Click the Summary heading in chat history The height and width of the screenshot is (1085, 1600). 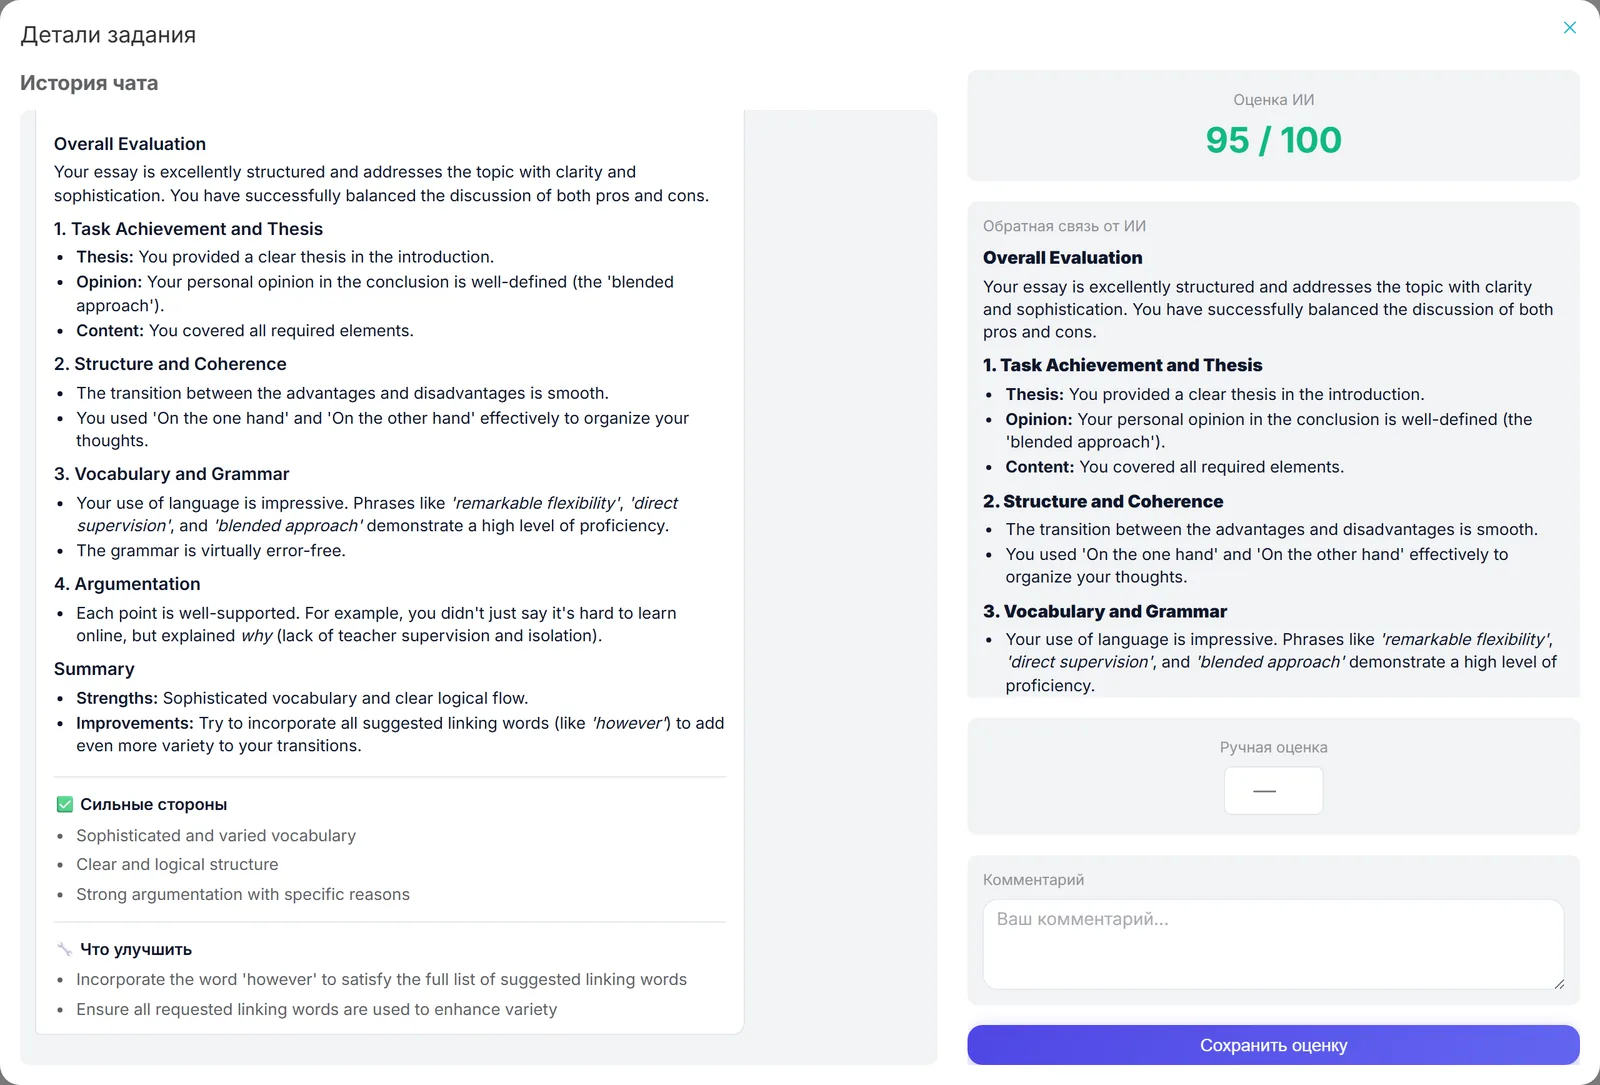(x=94, y=669)
